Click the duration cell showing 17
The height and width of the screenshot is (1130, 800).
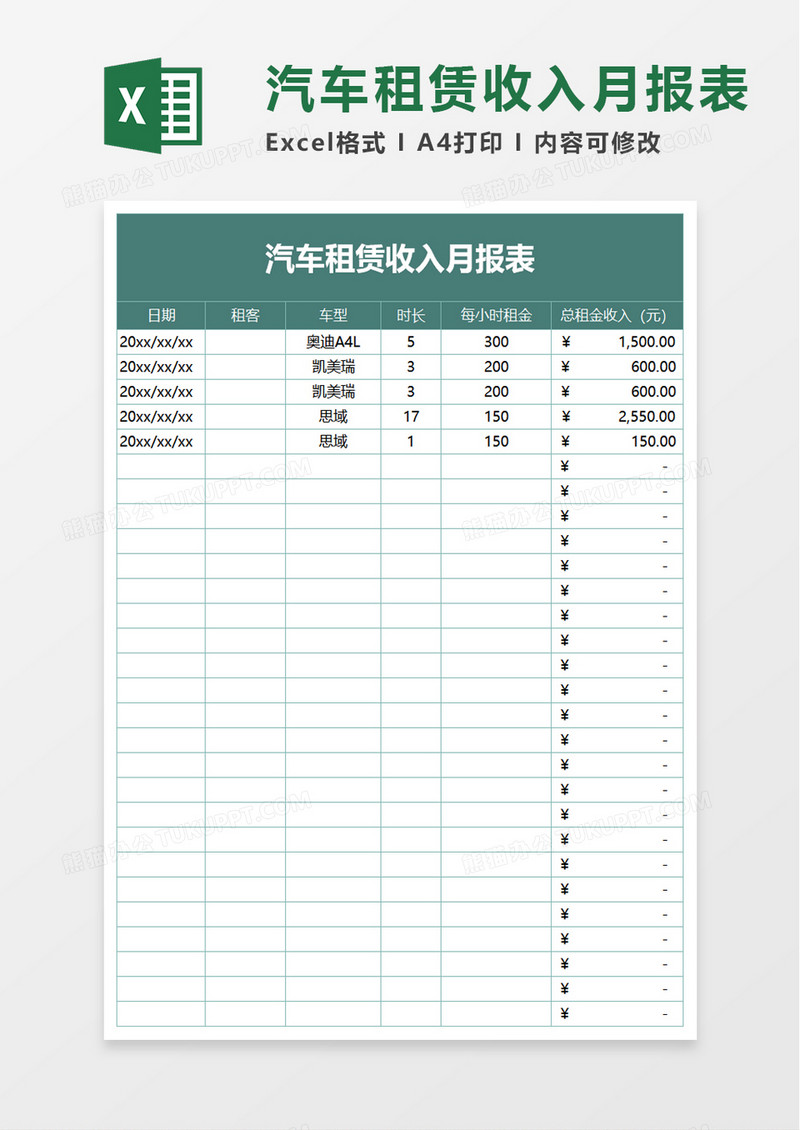(x=411, y=417)
